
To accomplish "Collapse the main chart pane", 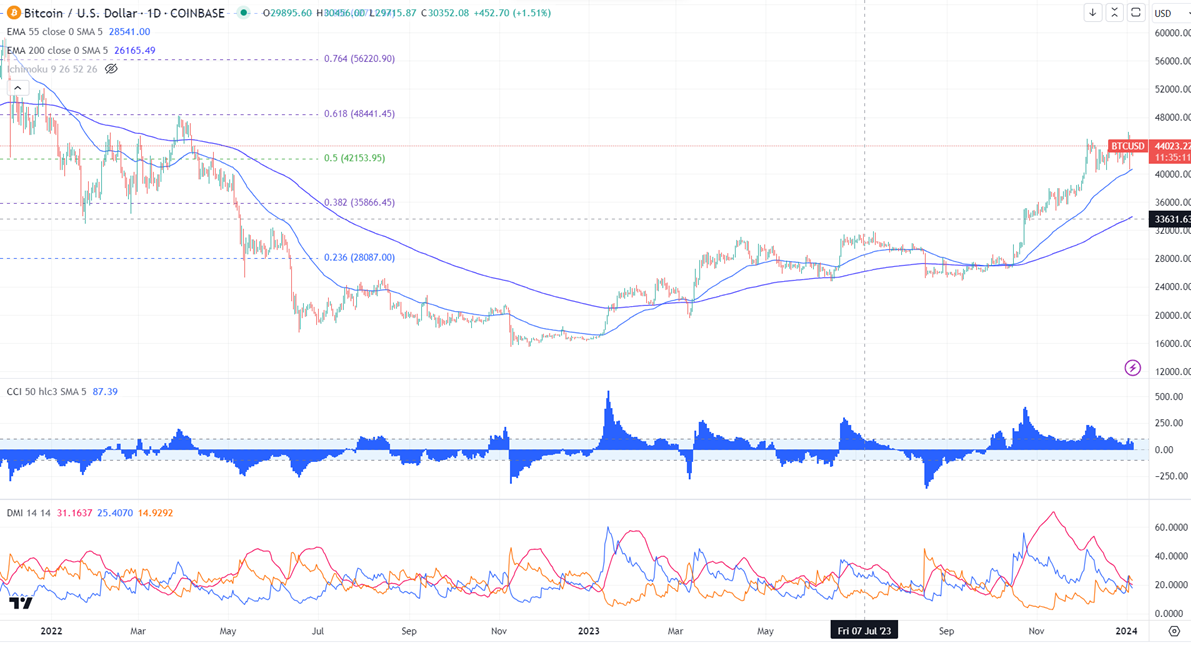I will 1114,12.
